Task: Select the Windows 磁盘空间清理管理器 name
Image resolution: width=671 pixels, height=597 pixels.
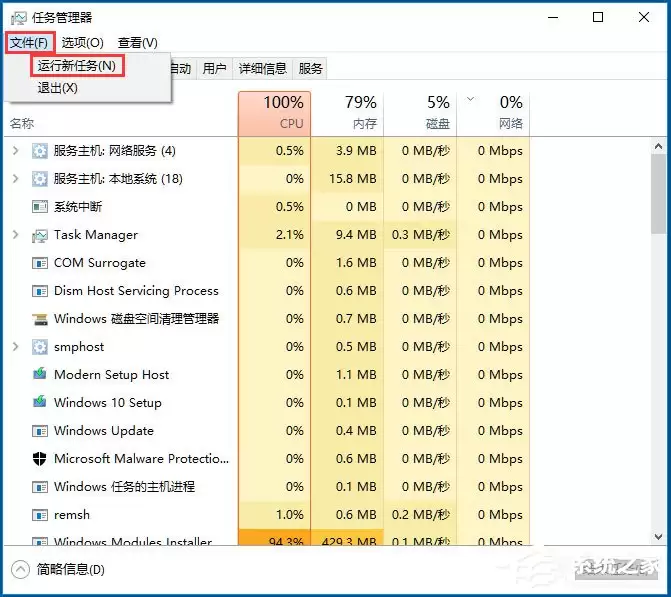Action: [x=137, y=319]
